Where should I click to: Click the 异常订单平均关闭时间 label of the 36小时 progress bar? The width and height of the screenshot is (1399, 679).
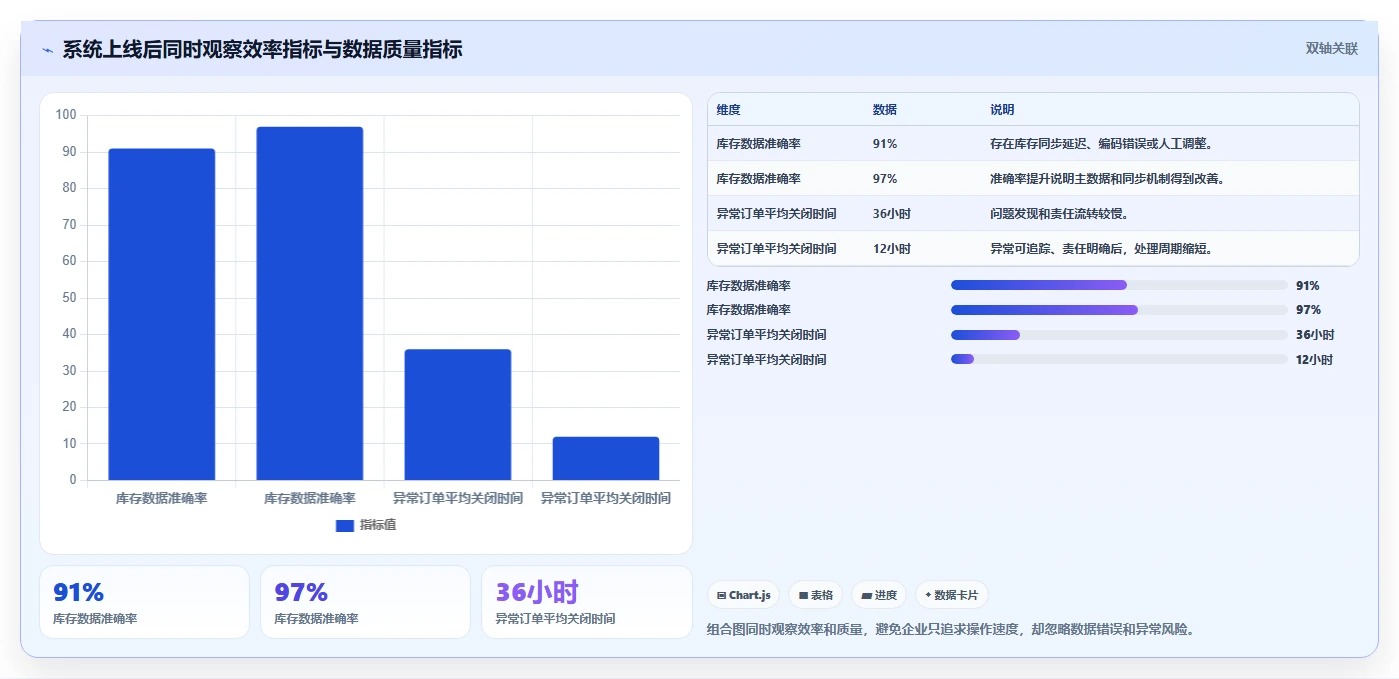click(x=767, y=335)
